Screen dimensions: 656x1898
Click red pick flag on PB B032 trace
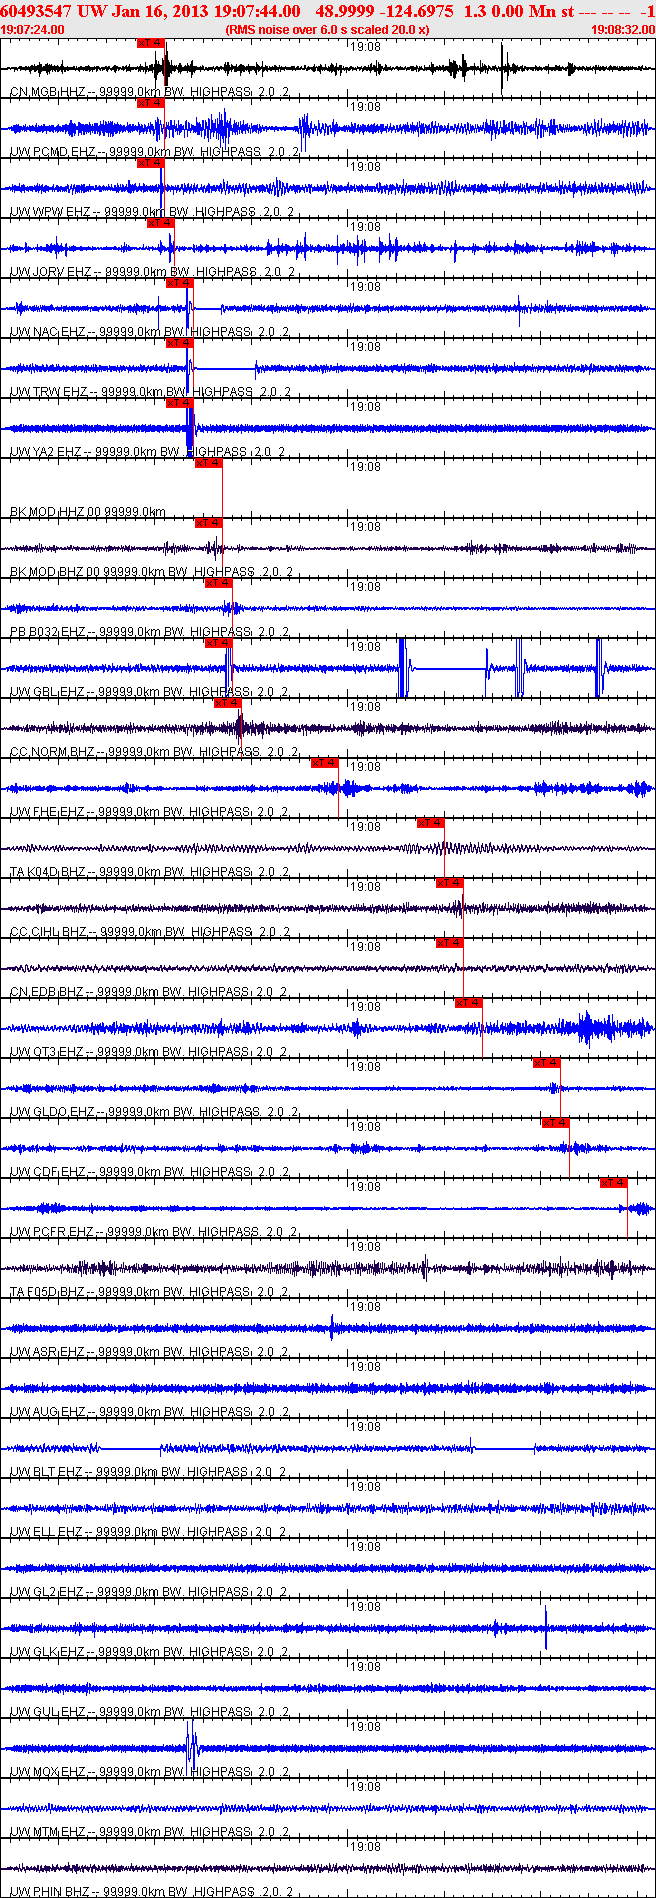click(218, 583)
